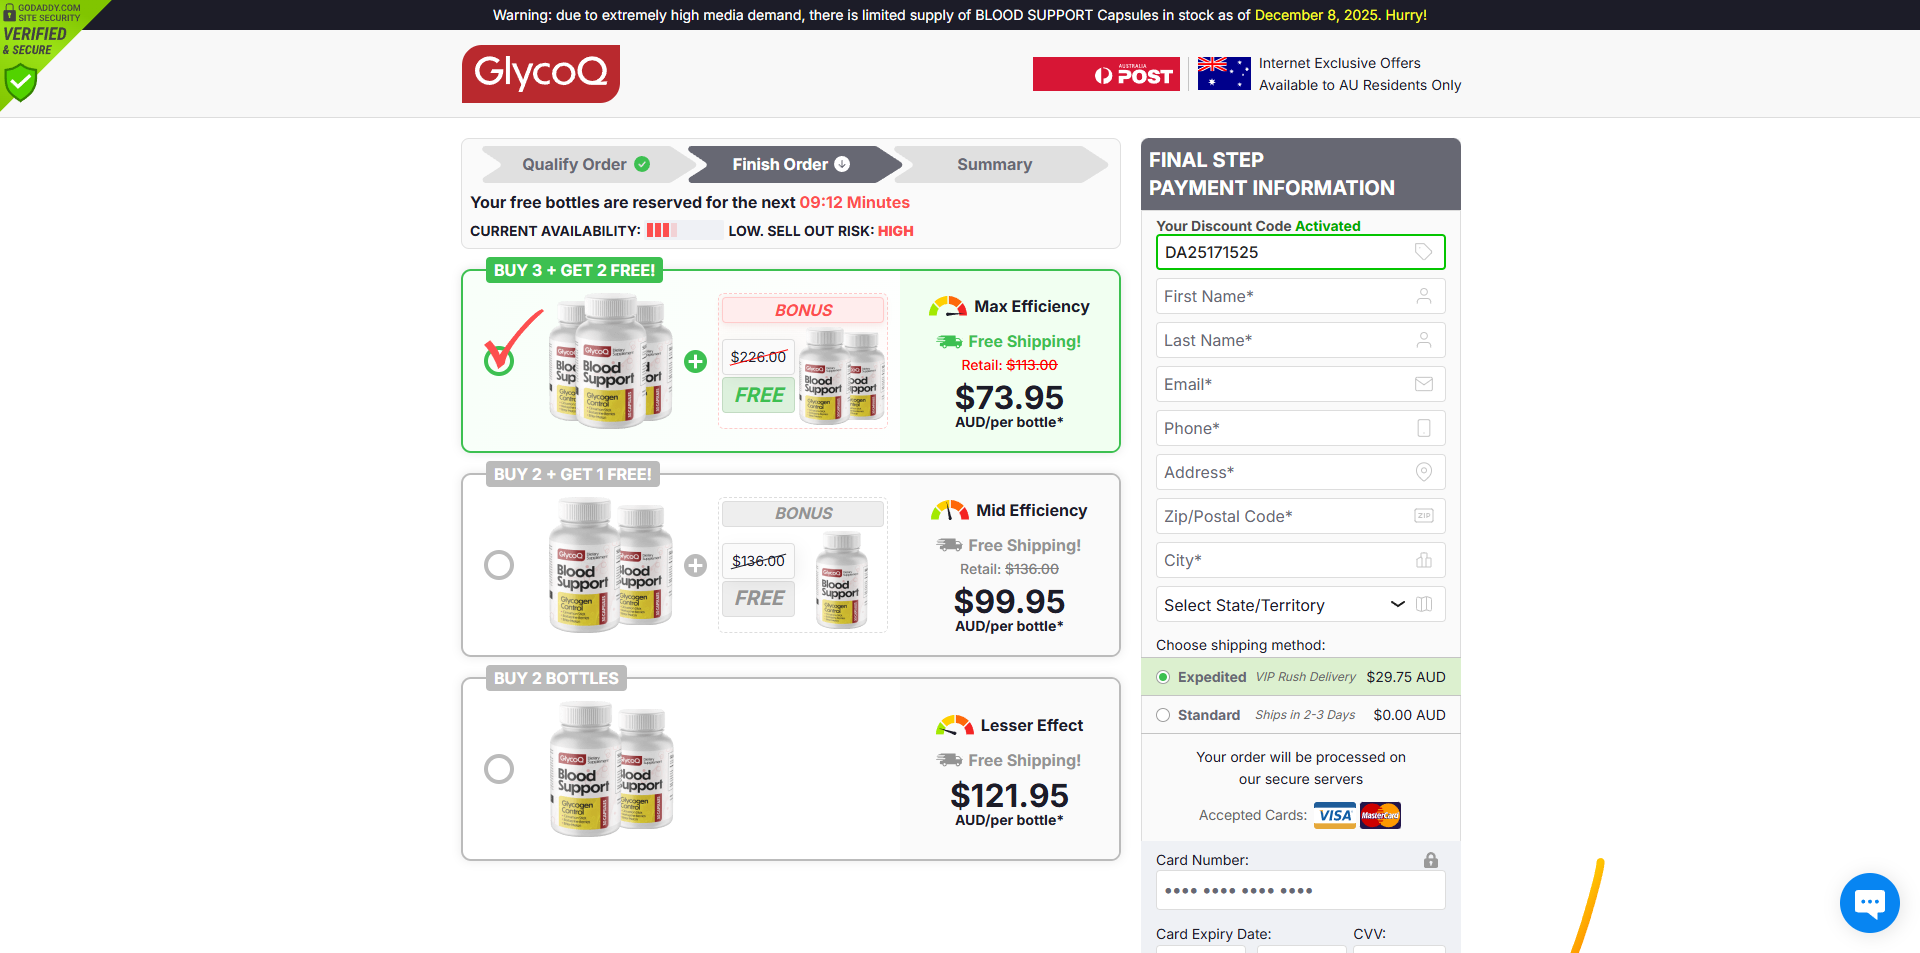Click the green check icon on Qualify Order
Viewport: 1920px width, 953px height.
coord(642,164)
